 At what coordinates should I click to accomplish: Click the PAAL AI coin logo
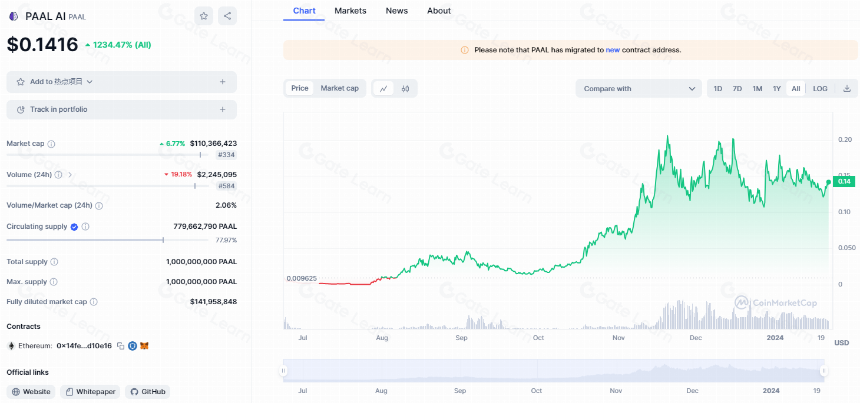coord(13,16)
